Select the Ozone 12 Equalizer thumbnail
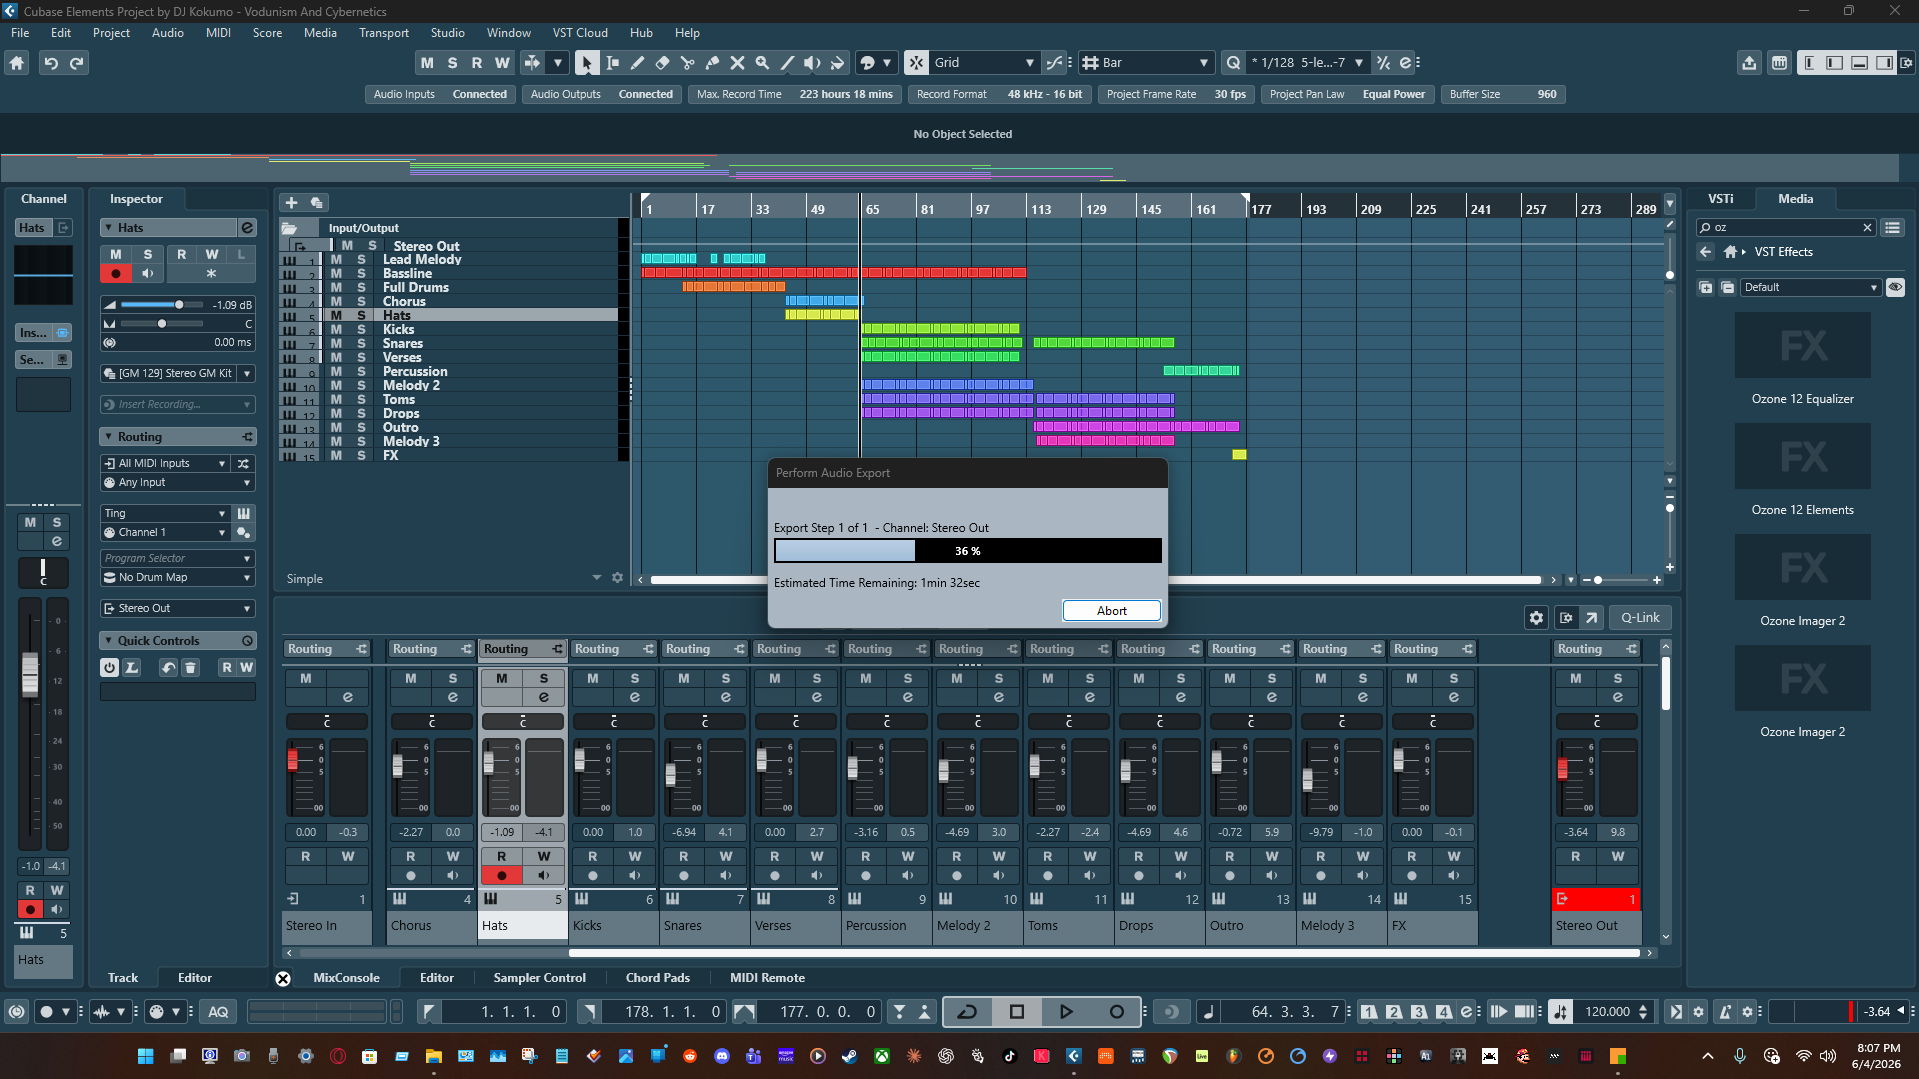Viewport: 1919px width, 1079px height. [1802, 345]
